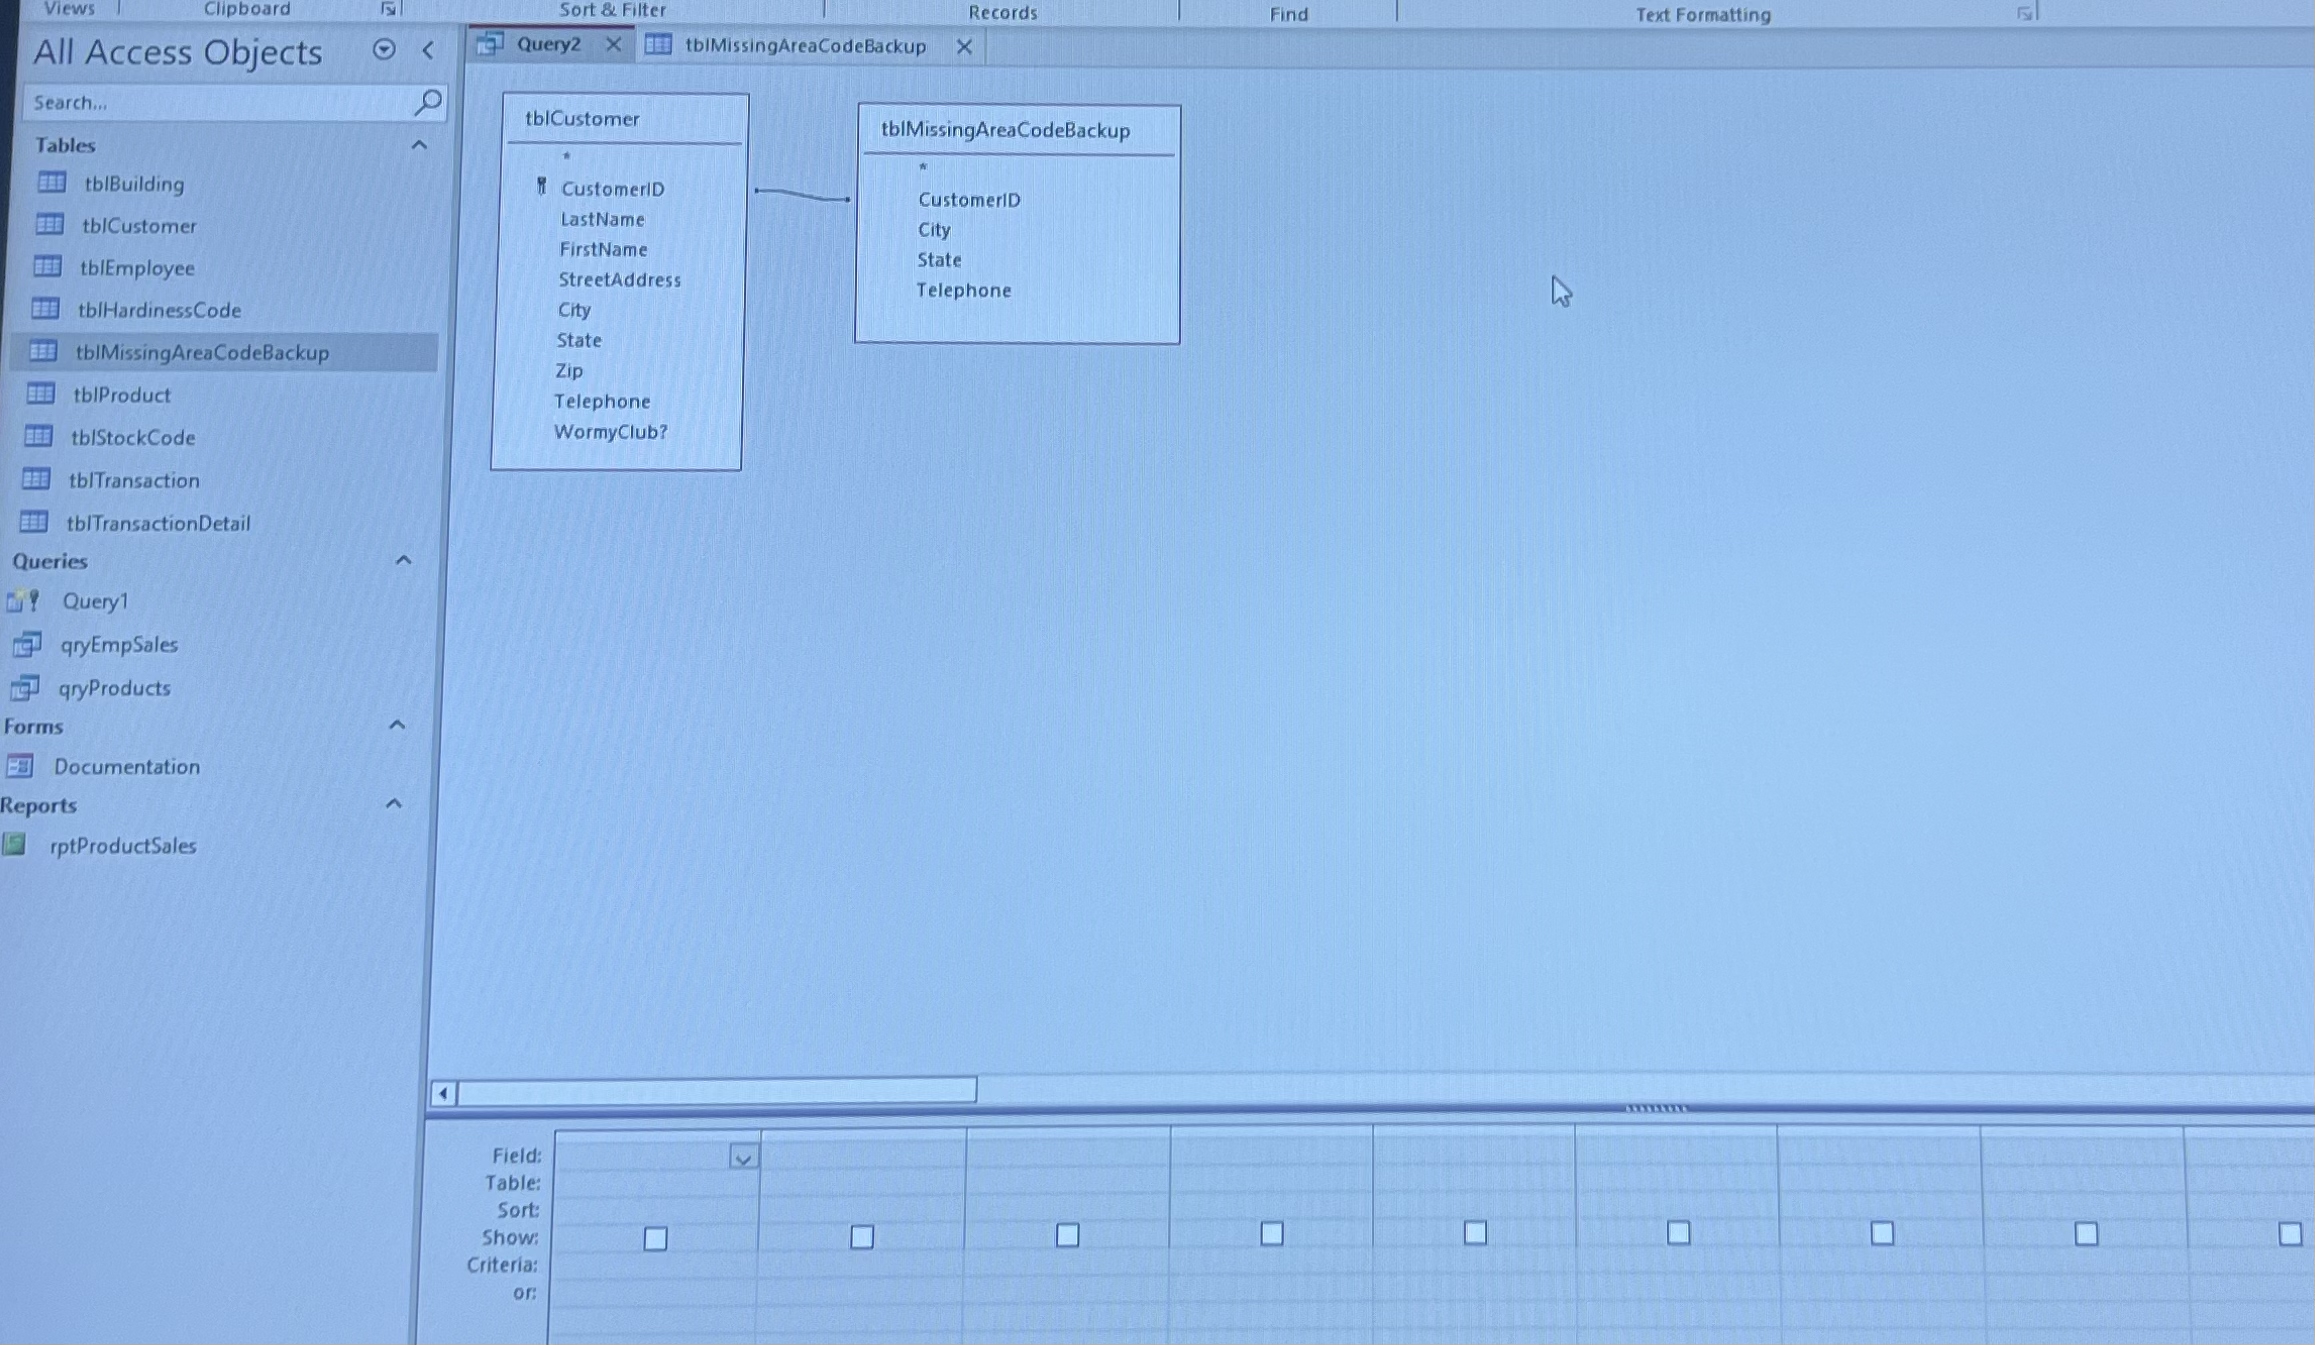Viewport: 2315px width, 1345px height.
Task: Open Query1 from the Queries section
Action: (x=96, y=601)
